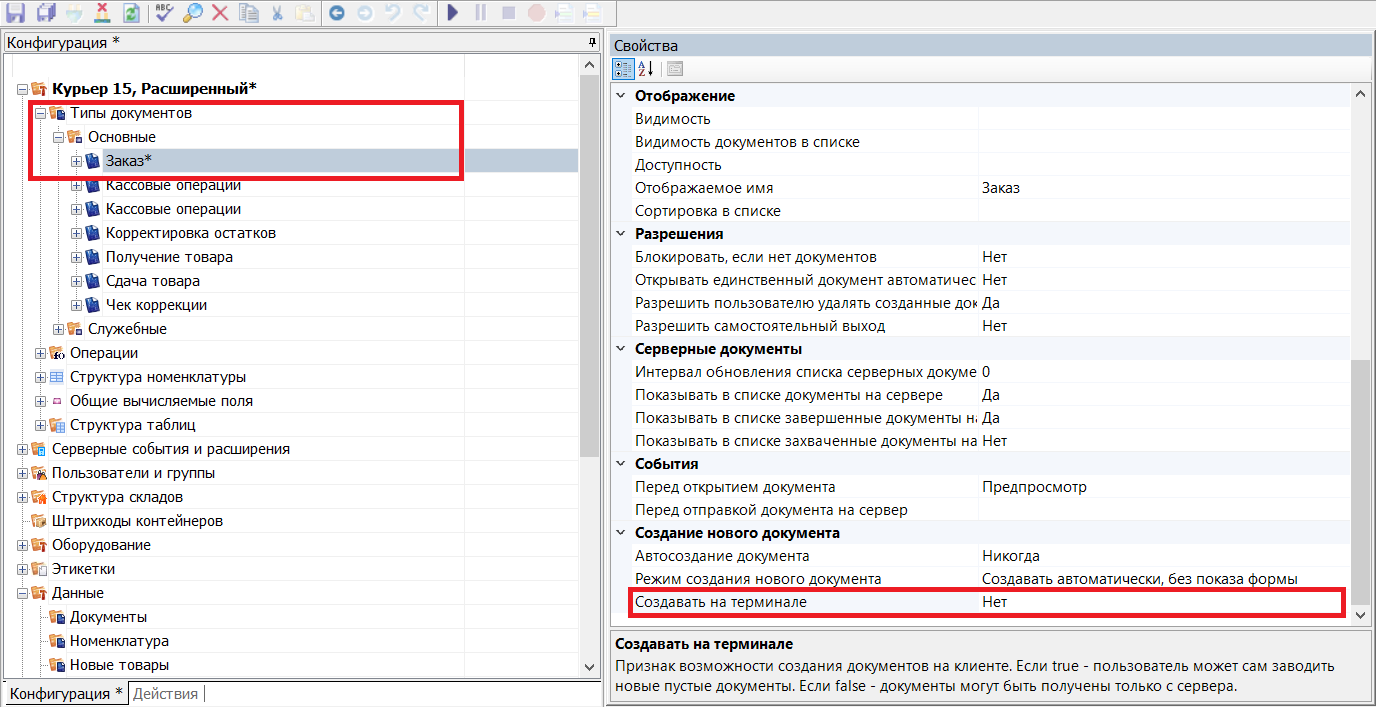This screenshot has width=1376, height=707.
Task: Click the forward navigation arrow icon
Action: 365,13
